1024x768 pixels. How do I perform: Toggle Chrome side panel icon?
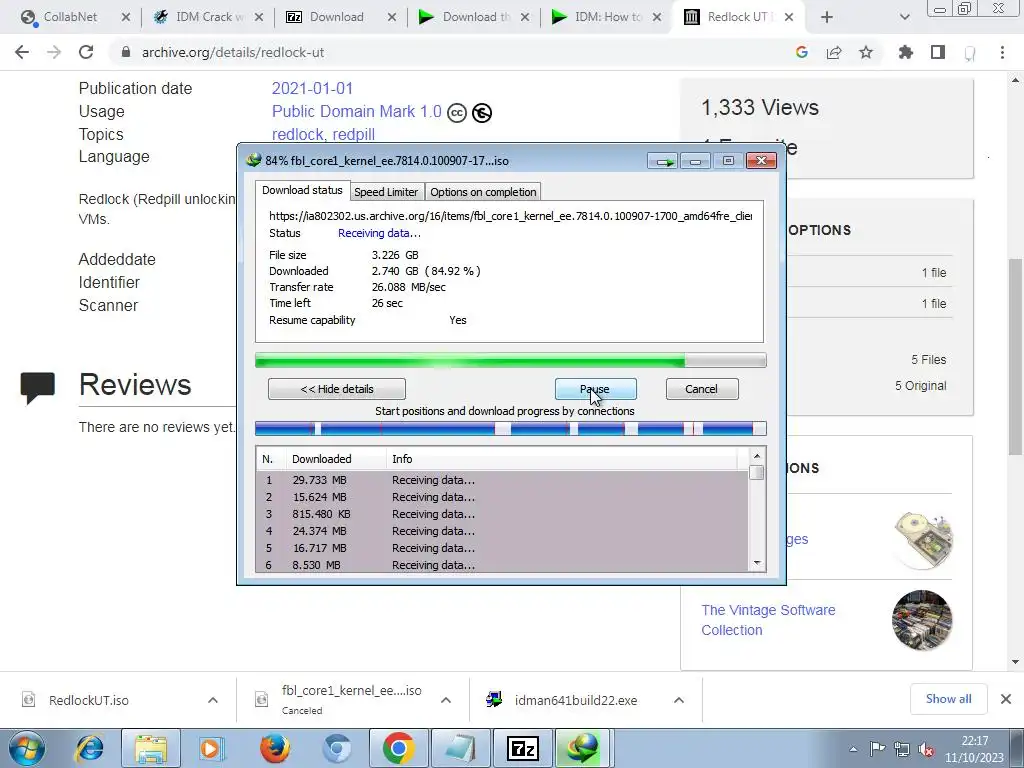click(938, 52)
